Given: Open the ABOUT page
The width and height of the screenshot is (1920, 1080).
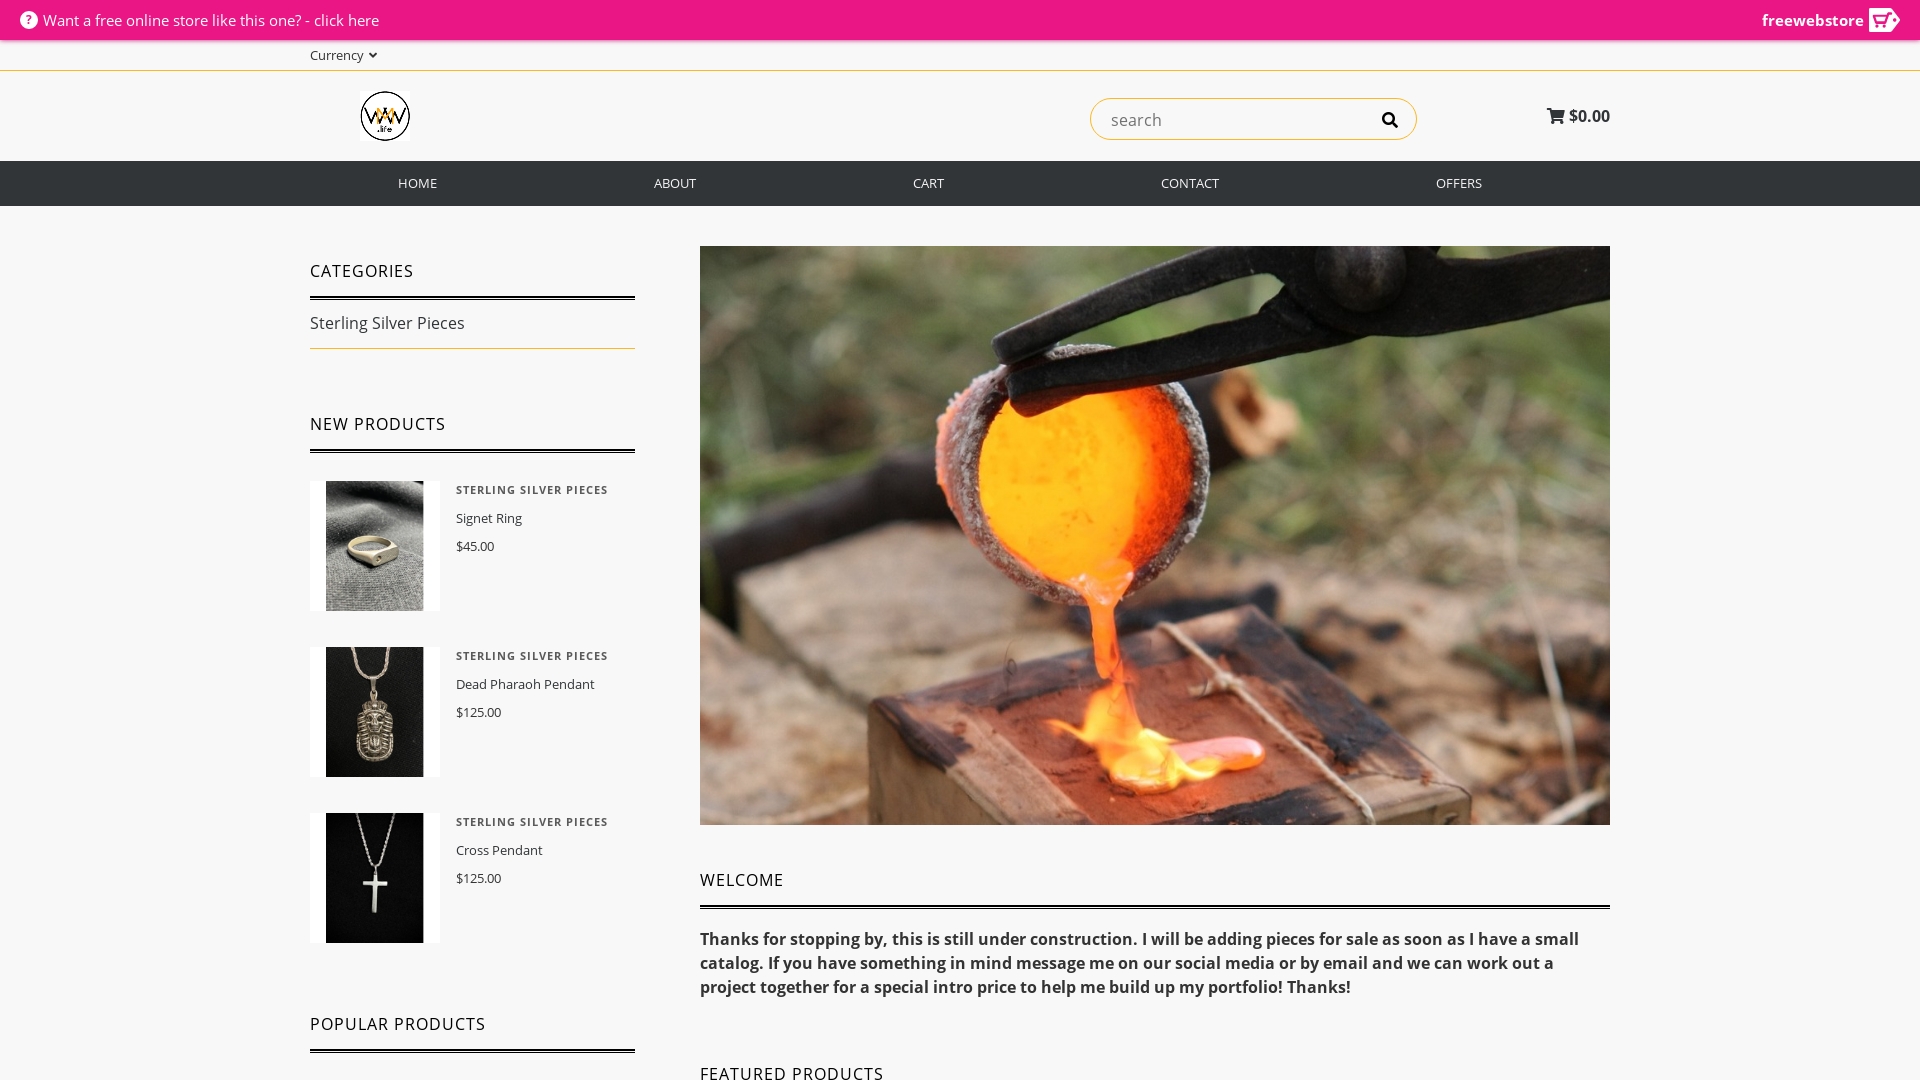Looking at the screenshot, I should [675, 183].
